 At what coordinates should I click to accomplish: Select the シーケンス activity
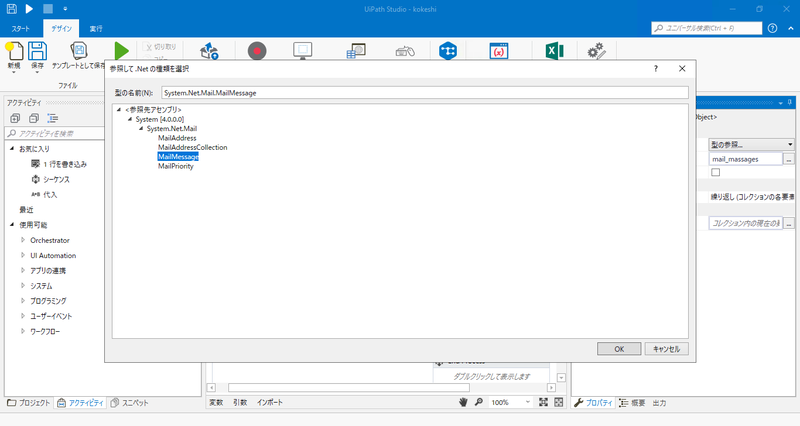[50, 179]
